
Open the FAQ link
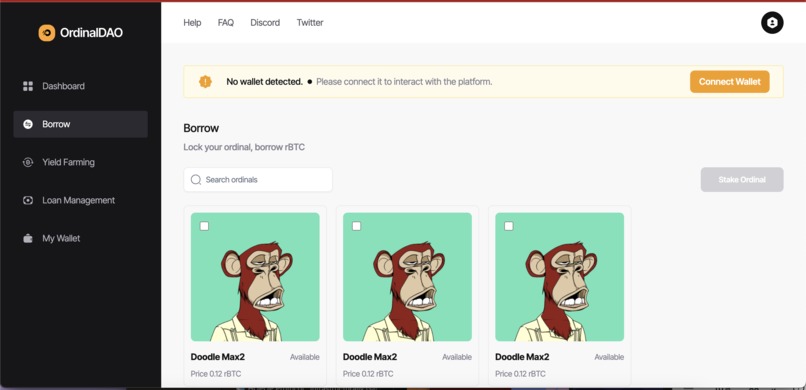(x=226, y=23)
